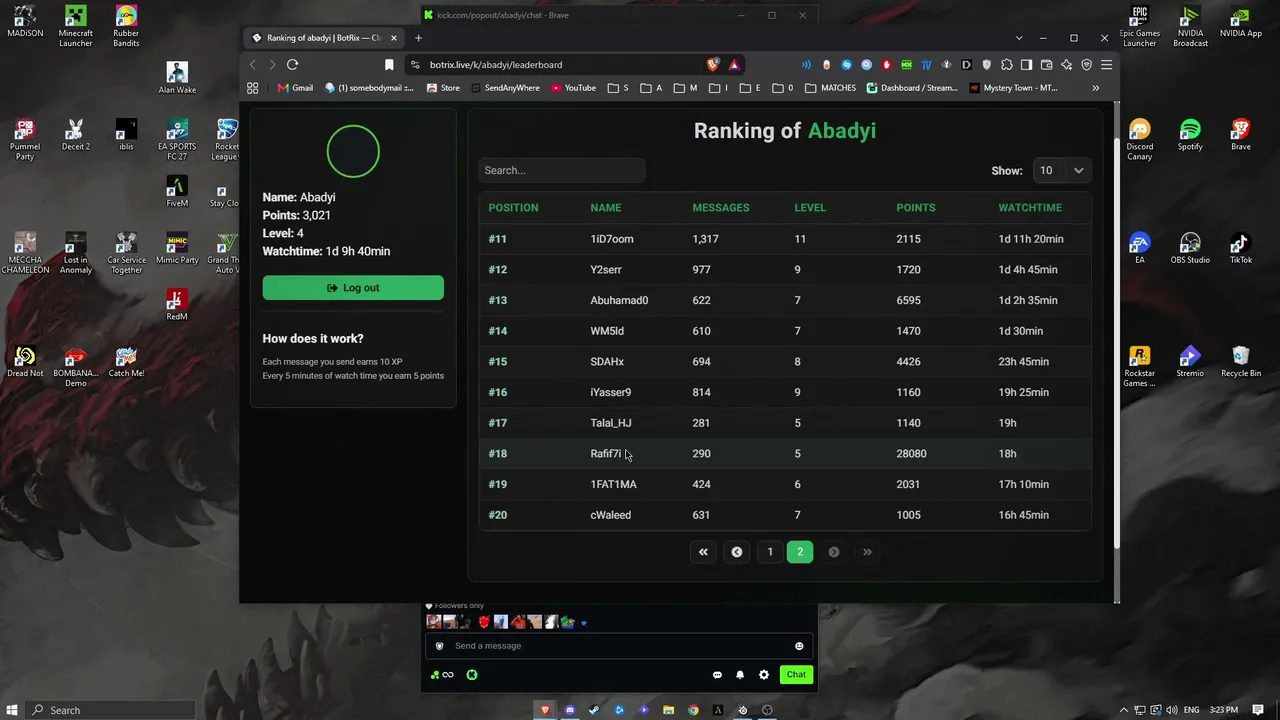The width and height of the screenshot is (1280, 720).
Task: Open the browser extensions puzzle icon
Action: (1006, 64)
